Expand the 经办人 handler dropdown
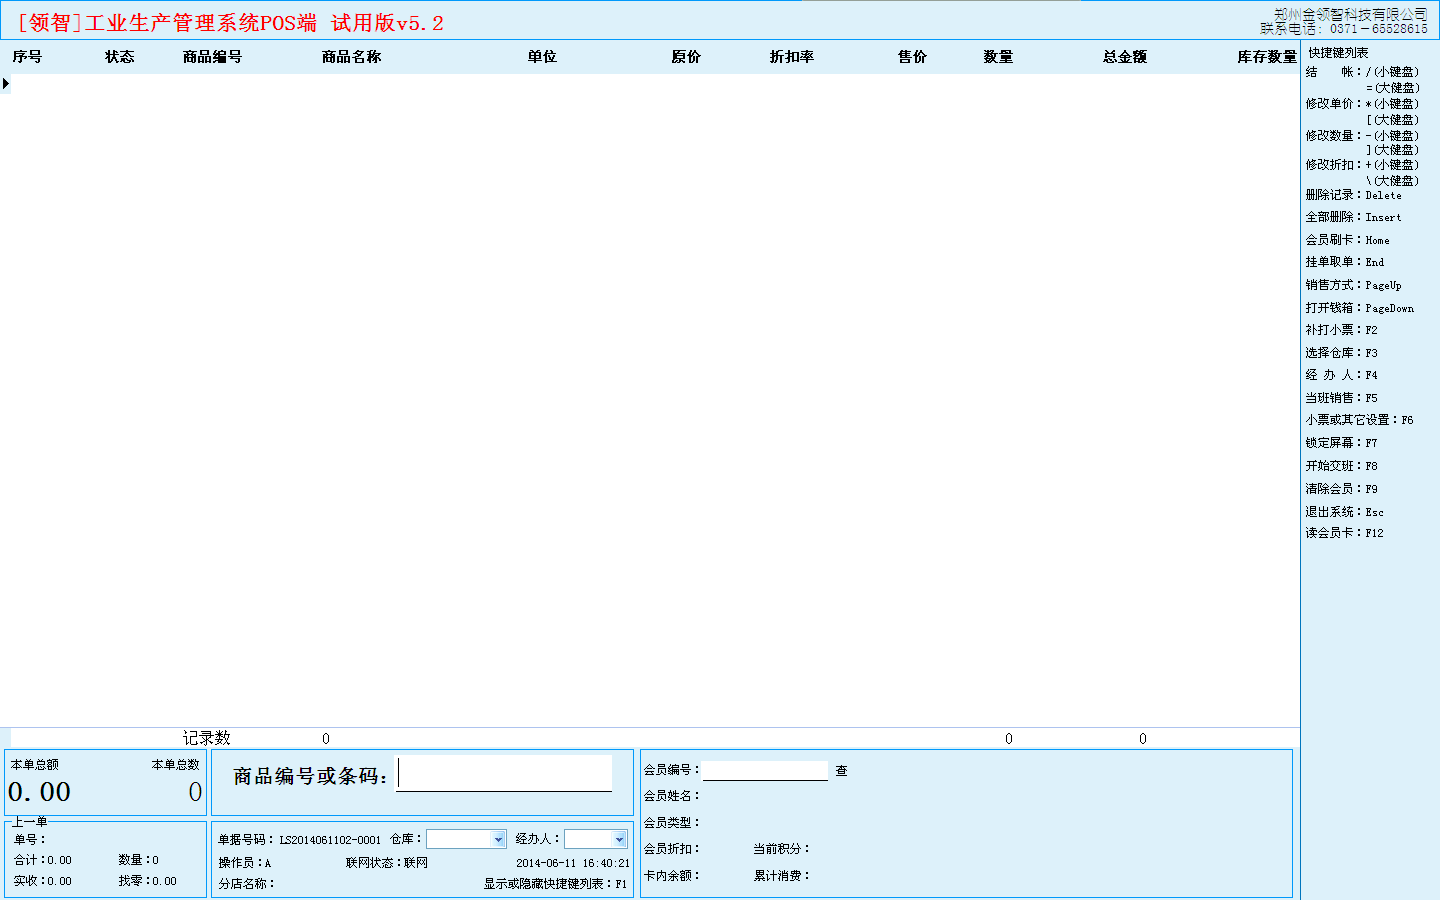 point(619,839)
